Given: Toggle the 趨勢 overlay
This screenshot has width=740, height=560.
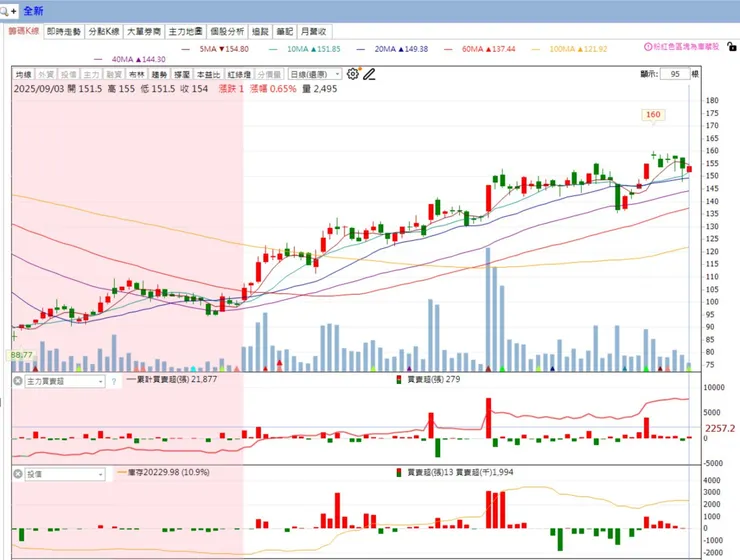Looking at the screenshot, I should coord(159,75).
